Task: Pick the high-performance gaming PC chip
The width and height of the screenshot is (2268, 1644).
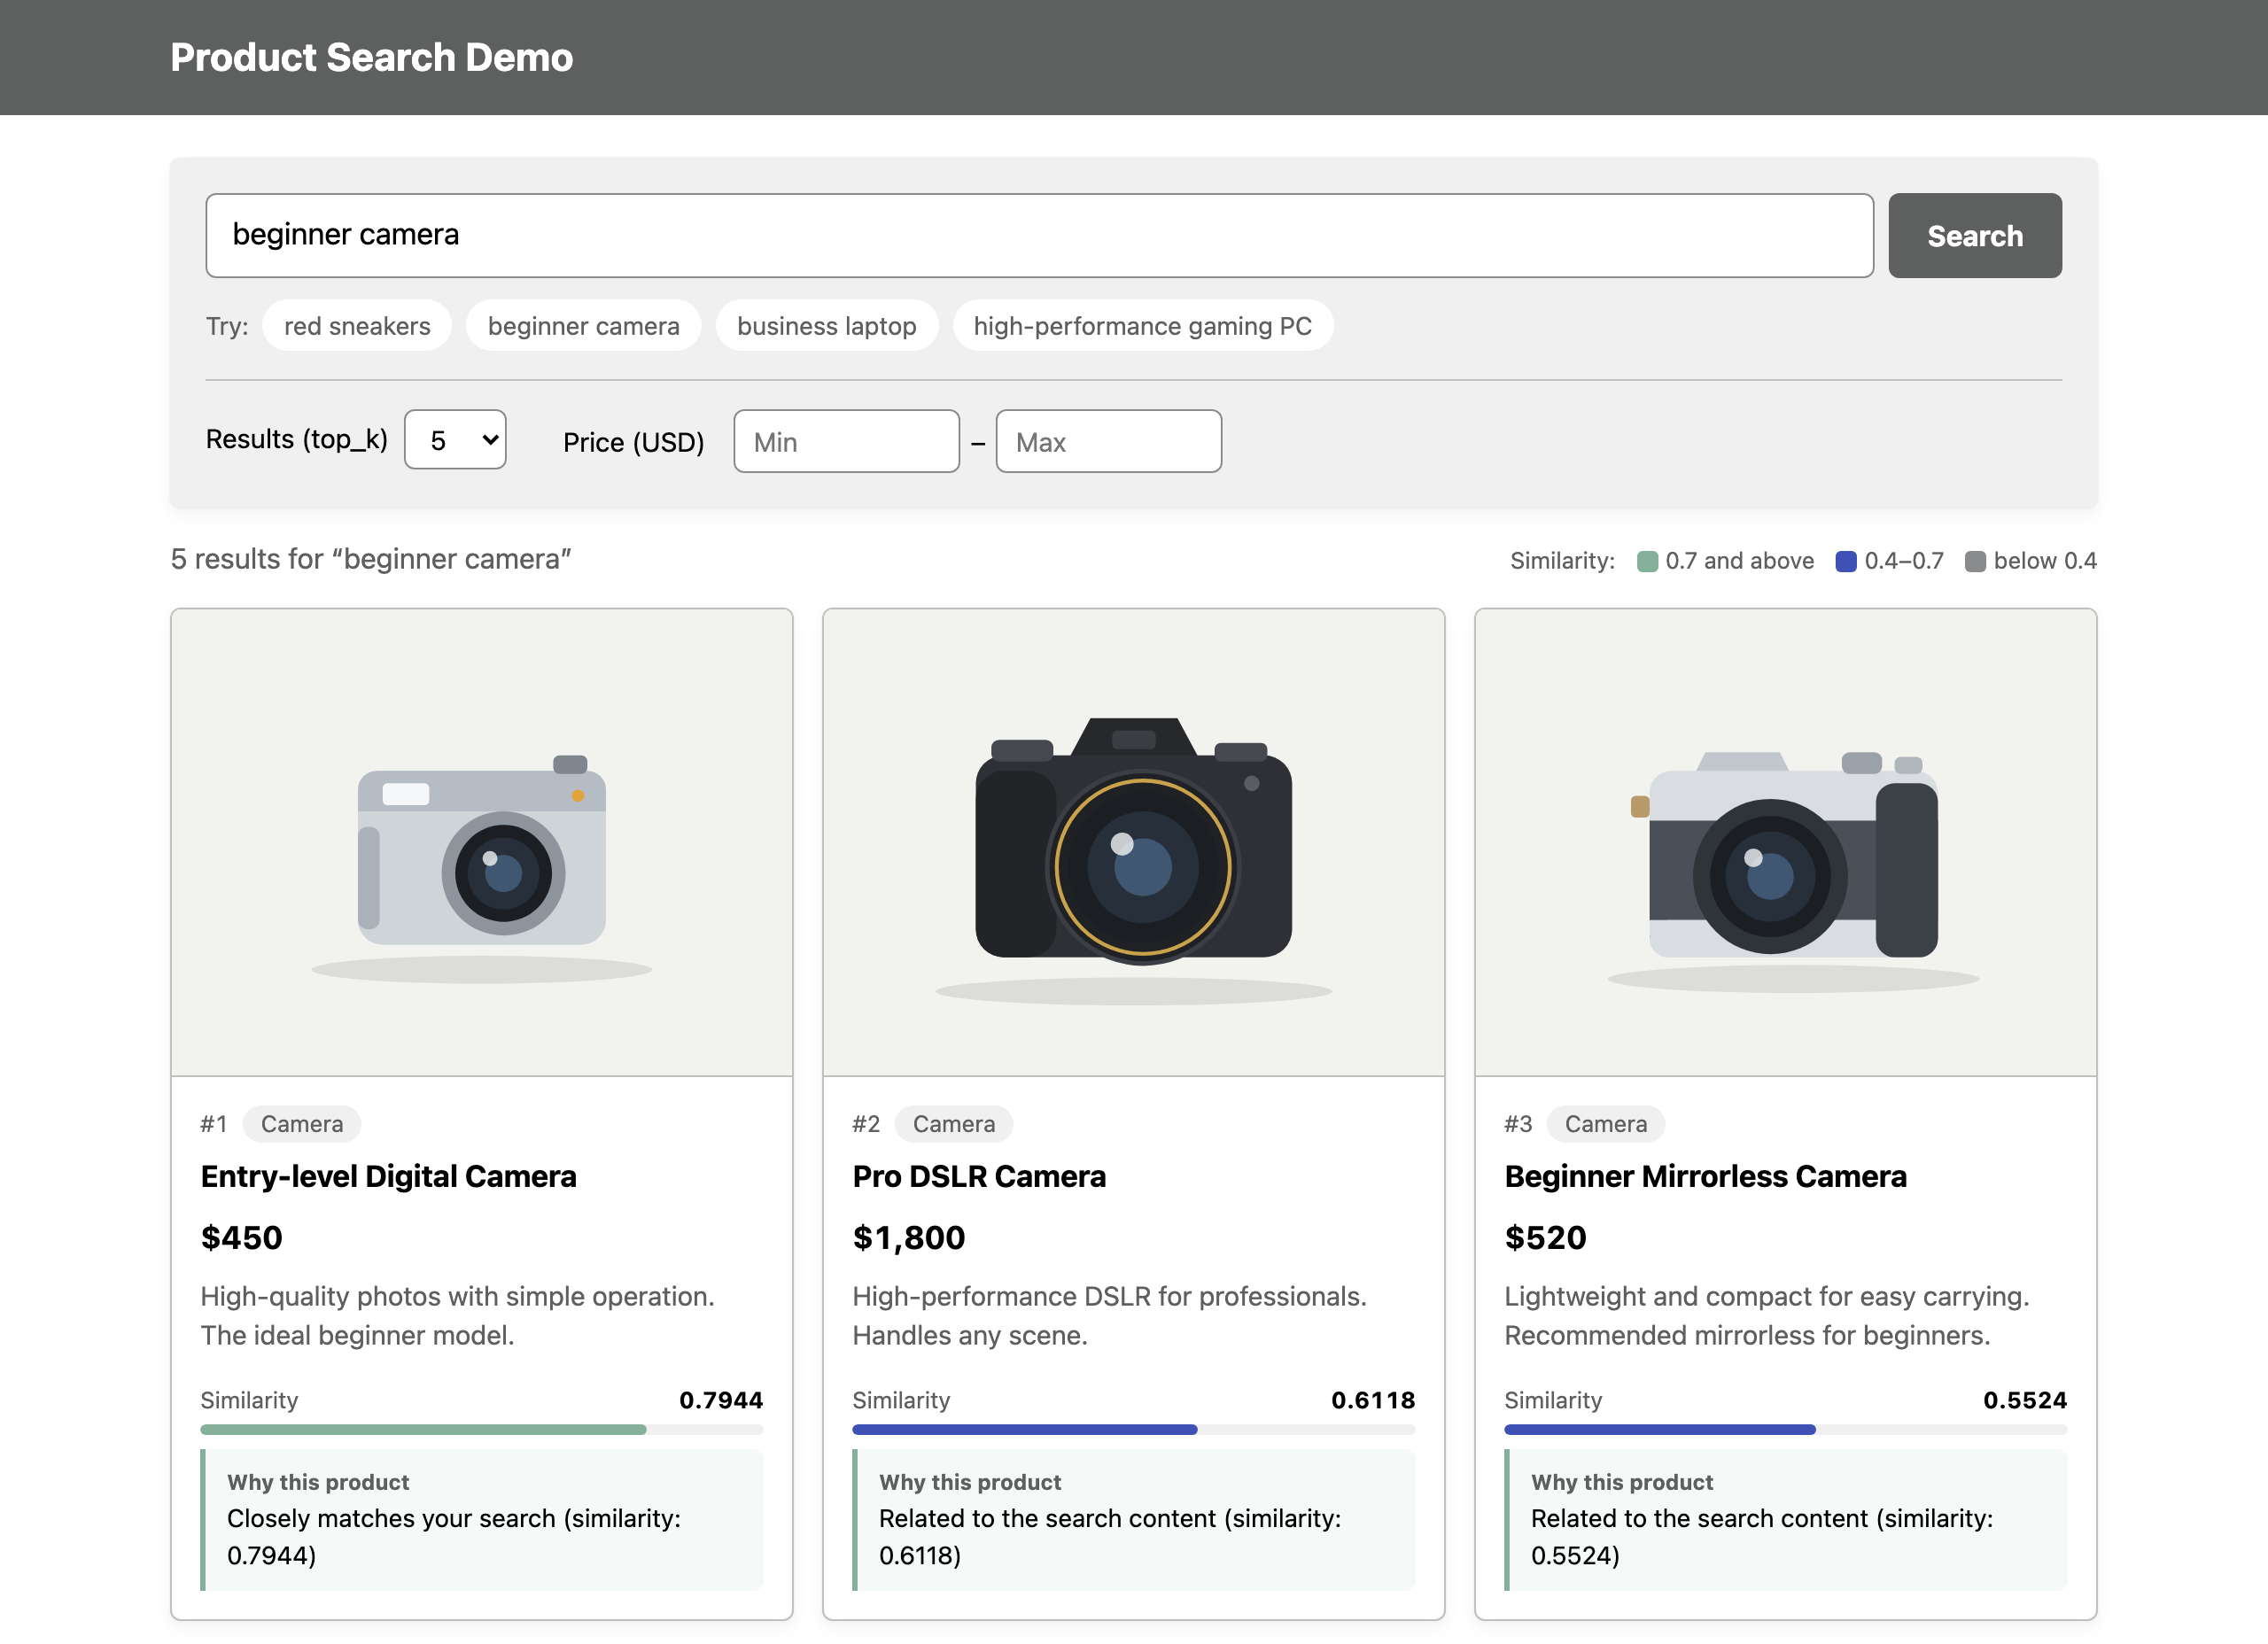Action: click(x=1142, y=326)
